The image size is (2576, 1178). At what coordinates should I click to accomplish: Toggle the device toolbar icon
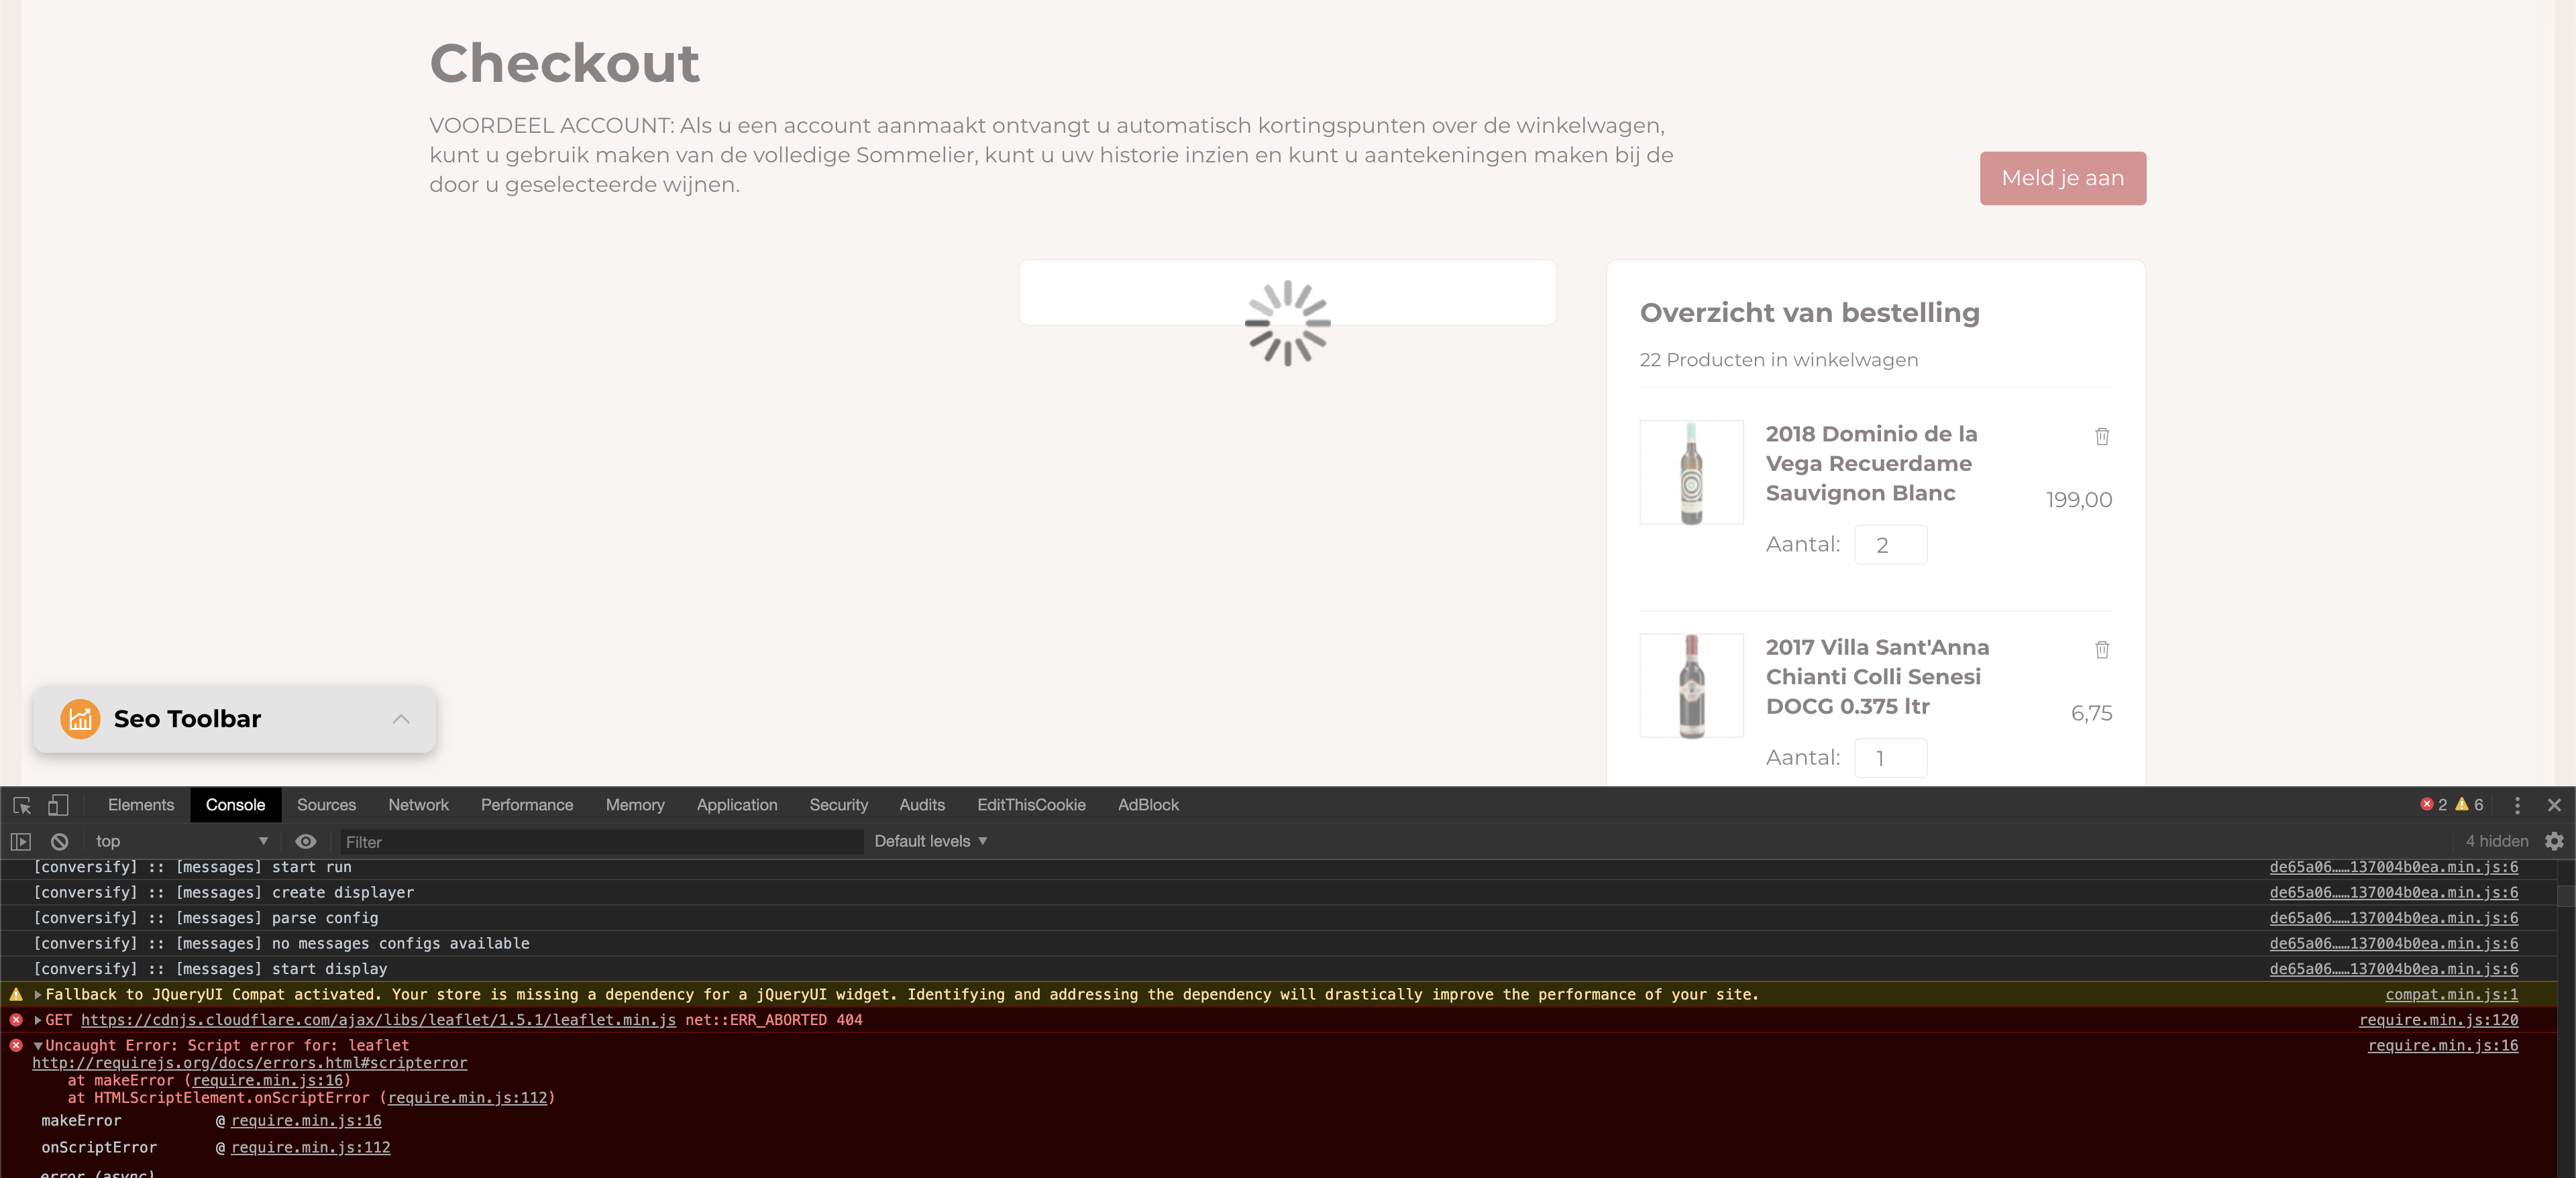pyautogui.click(x=58, y=805)
